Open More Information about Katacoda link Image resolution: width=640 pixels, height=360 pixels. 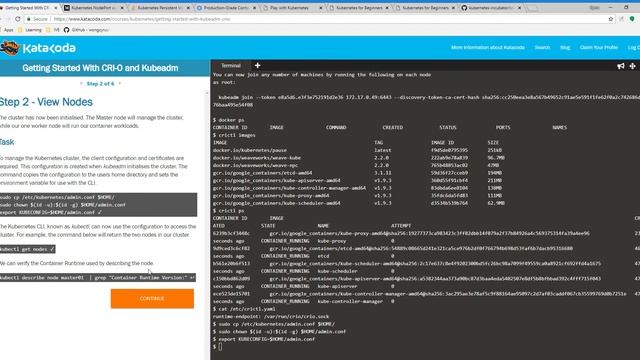pos(488,47)
